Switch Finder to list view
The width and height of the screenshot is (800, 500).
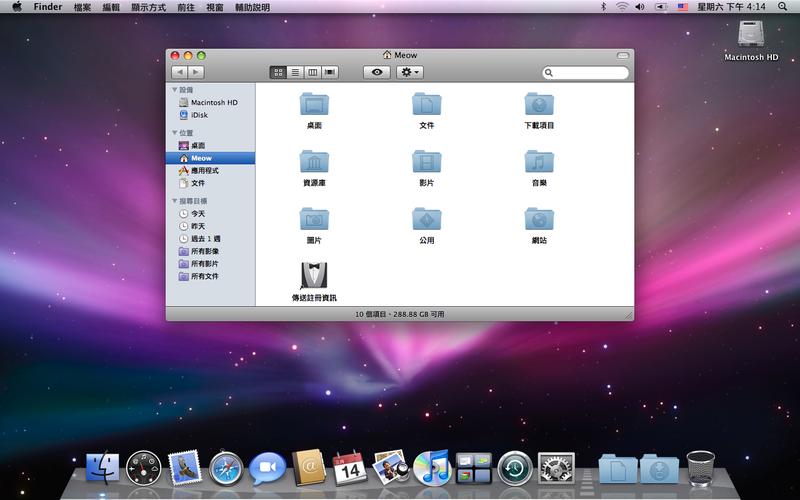coord(295,72)
